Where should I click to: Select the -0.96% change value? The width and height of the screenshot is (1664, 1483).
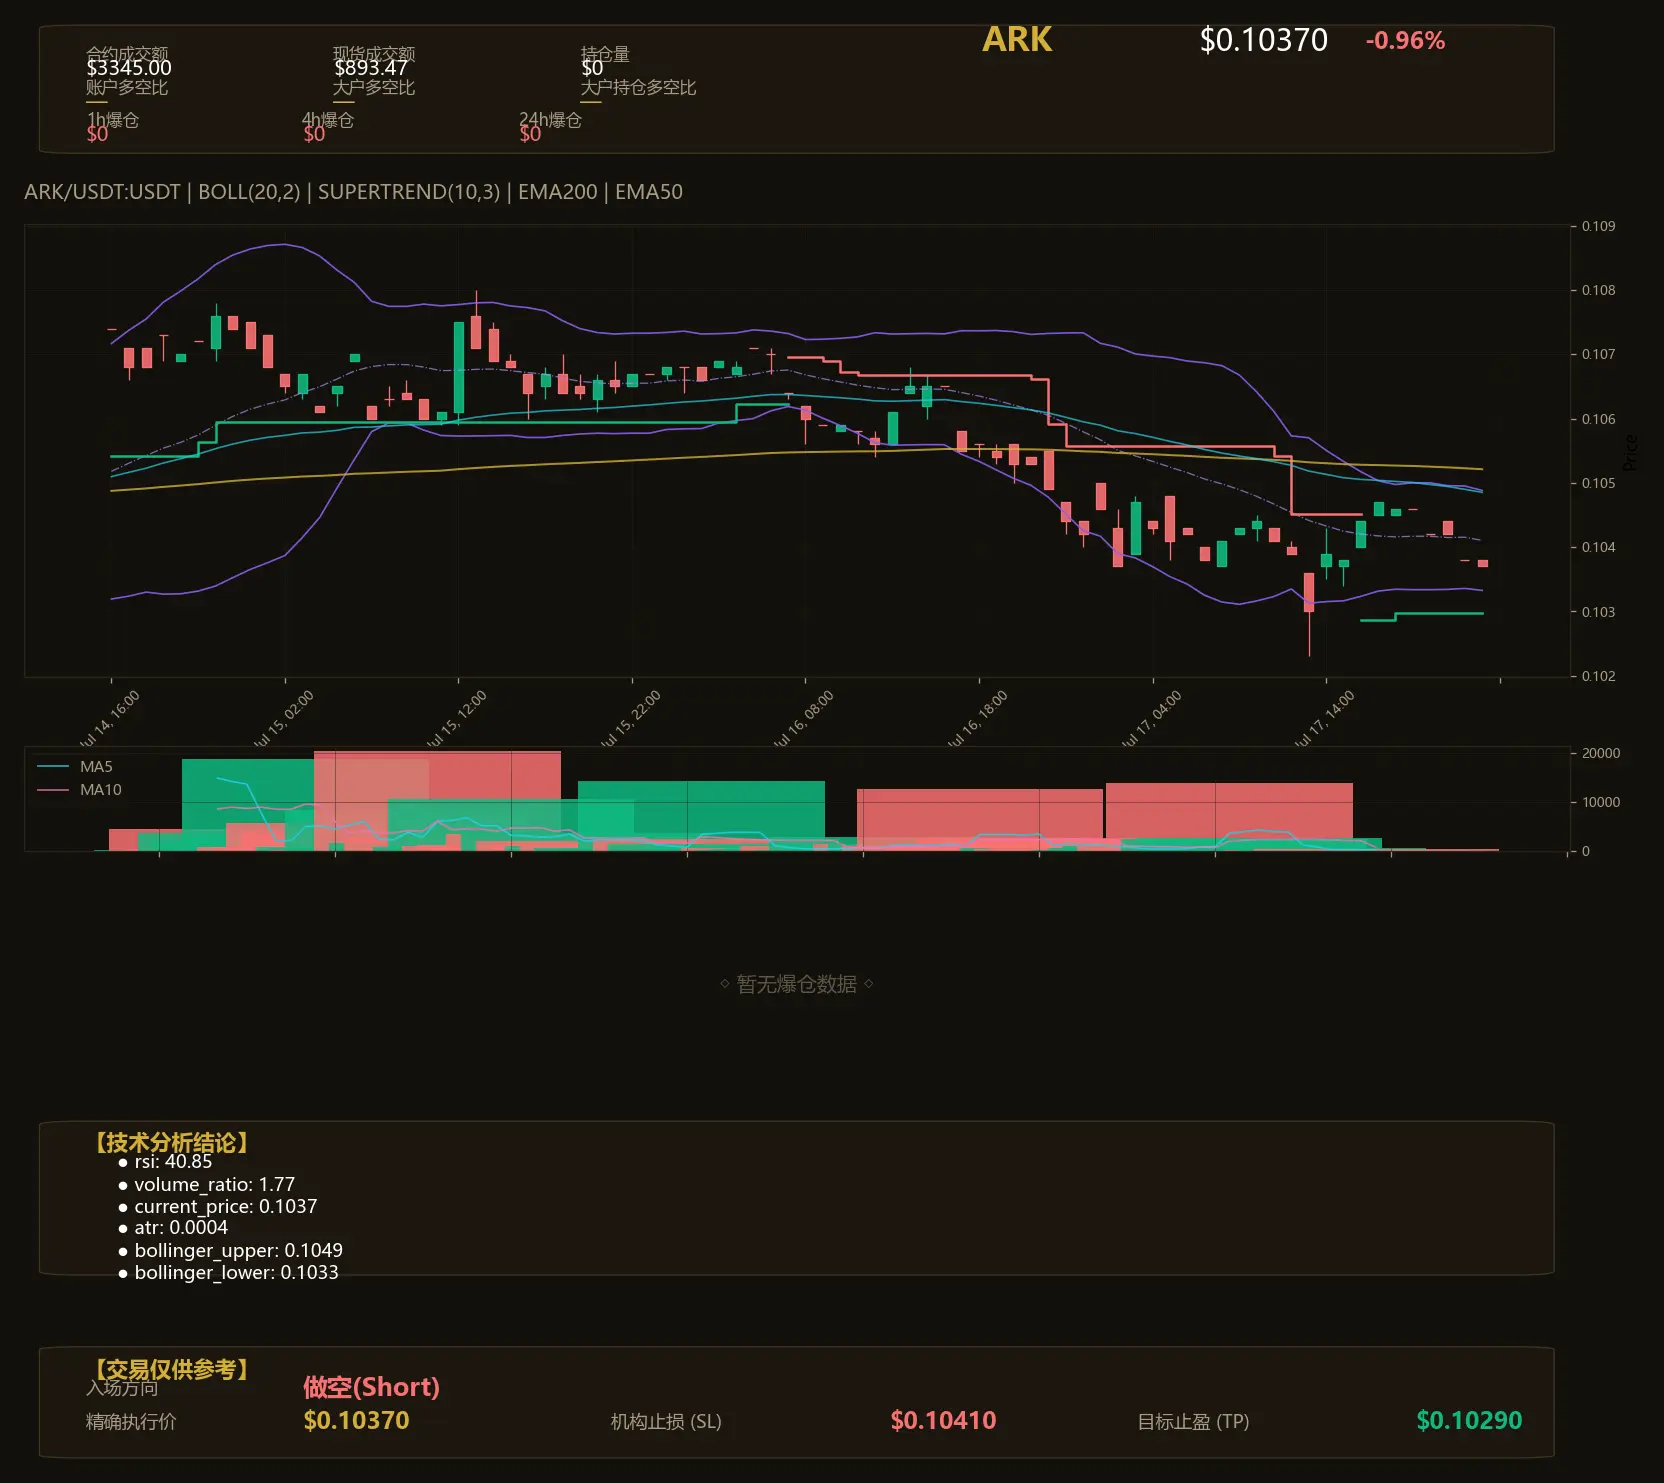click(1405, 41)
